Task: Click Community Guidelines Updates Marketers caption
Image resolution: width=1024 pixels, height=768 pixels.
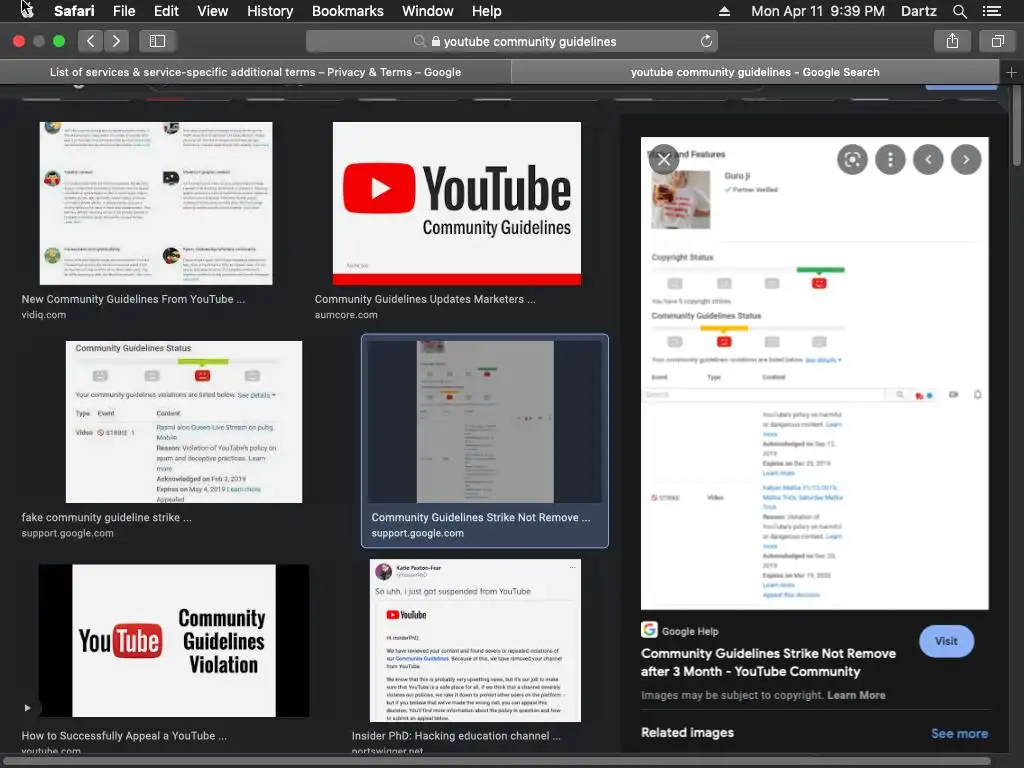Action: (x=424, y=299)
